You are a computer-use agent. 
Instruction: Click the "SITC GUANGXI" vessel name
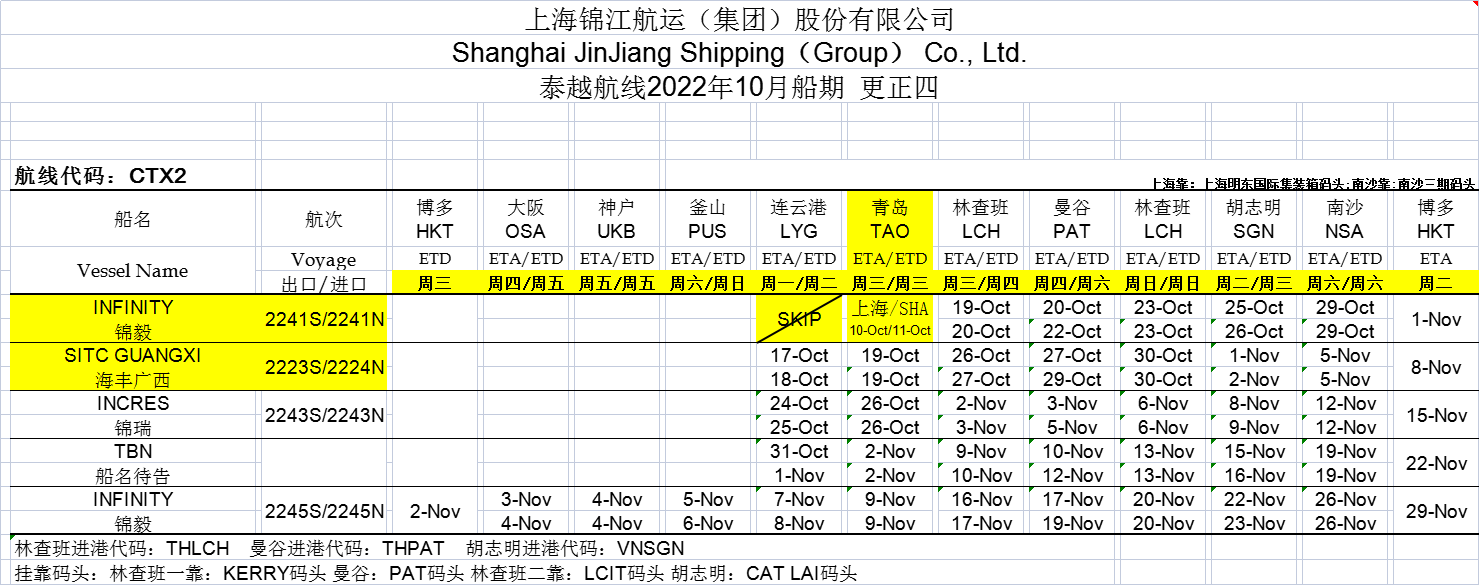[133, 355]
